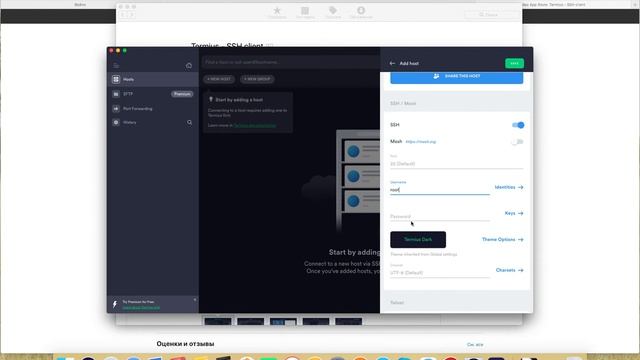Click the cloud sync icon in sidebar
The width and height of the screenshot is (640, 360).
tap(189, 66)
